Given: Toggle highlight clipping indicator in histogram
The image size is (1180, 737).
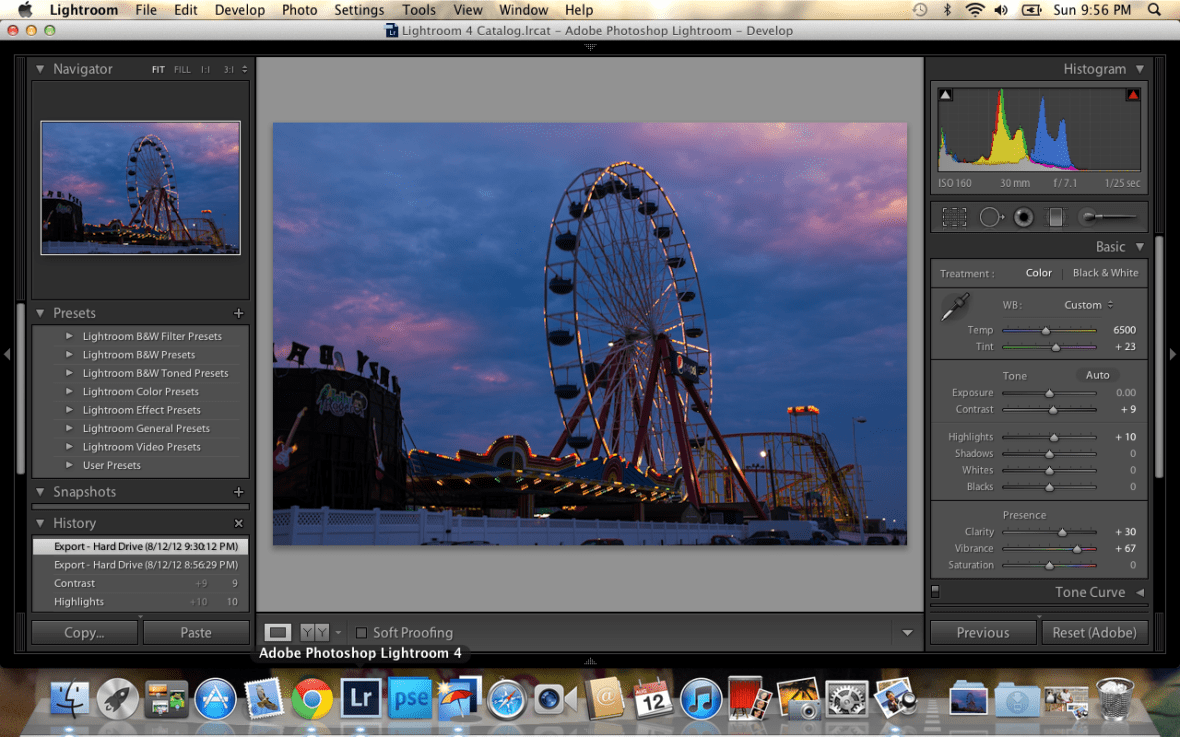Looking at the screenshot, I should pyautogui.click(x=1133, y=95).
